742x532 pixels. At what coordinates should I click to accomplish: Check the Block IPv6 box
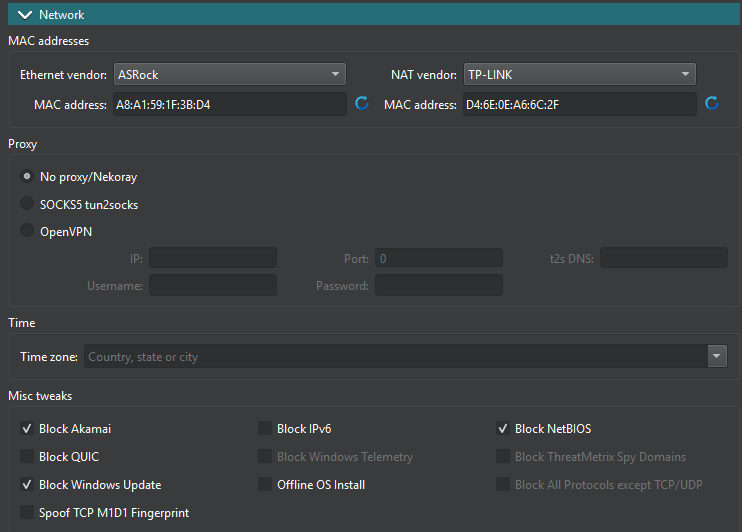(265, 429)
